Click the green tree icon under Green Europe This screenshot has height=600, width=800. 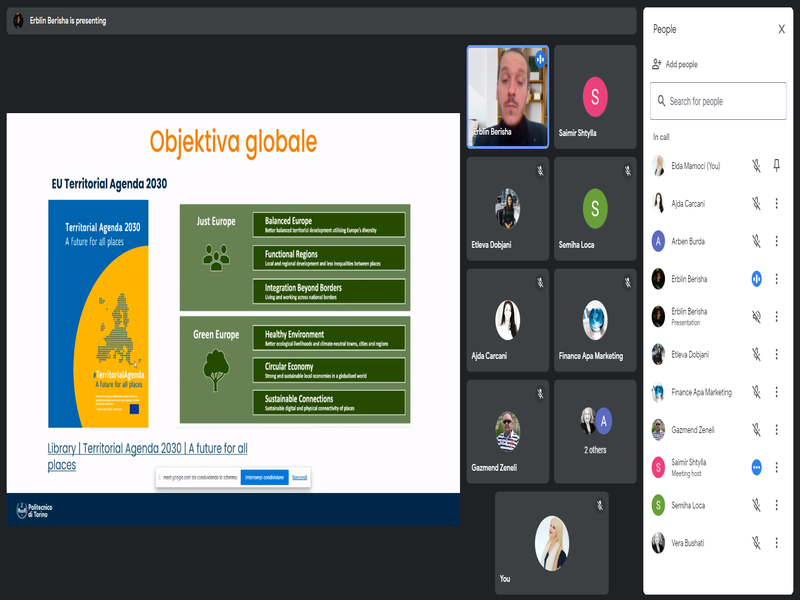pyautogui.click(x=216, y=370)
